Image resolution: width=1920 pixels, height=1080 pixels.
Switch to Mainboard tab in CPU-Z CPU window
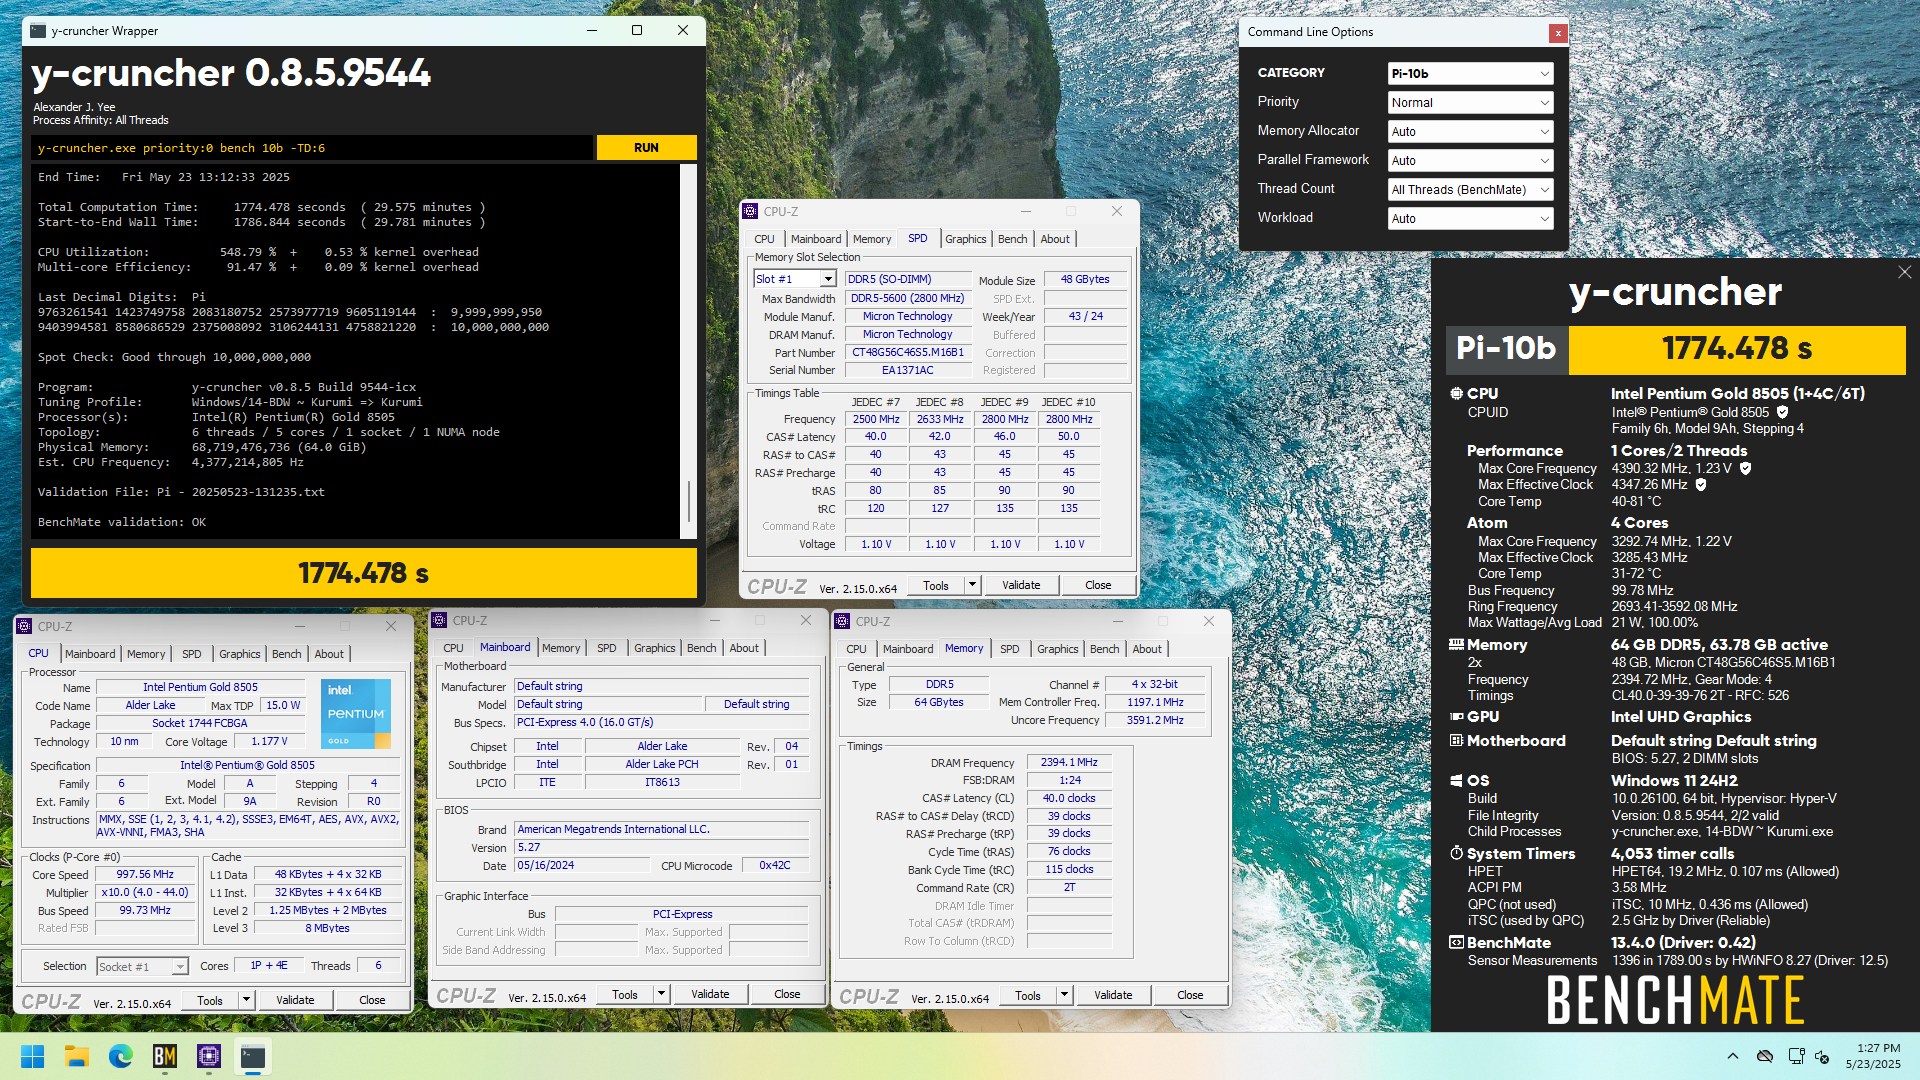[90, 654]
